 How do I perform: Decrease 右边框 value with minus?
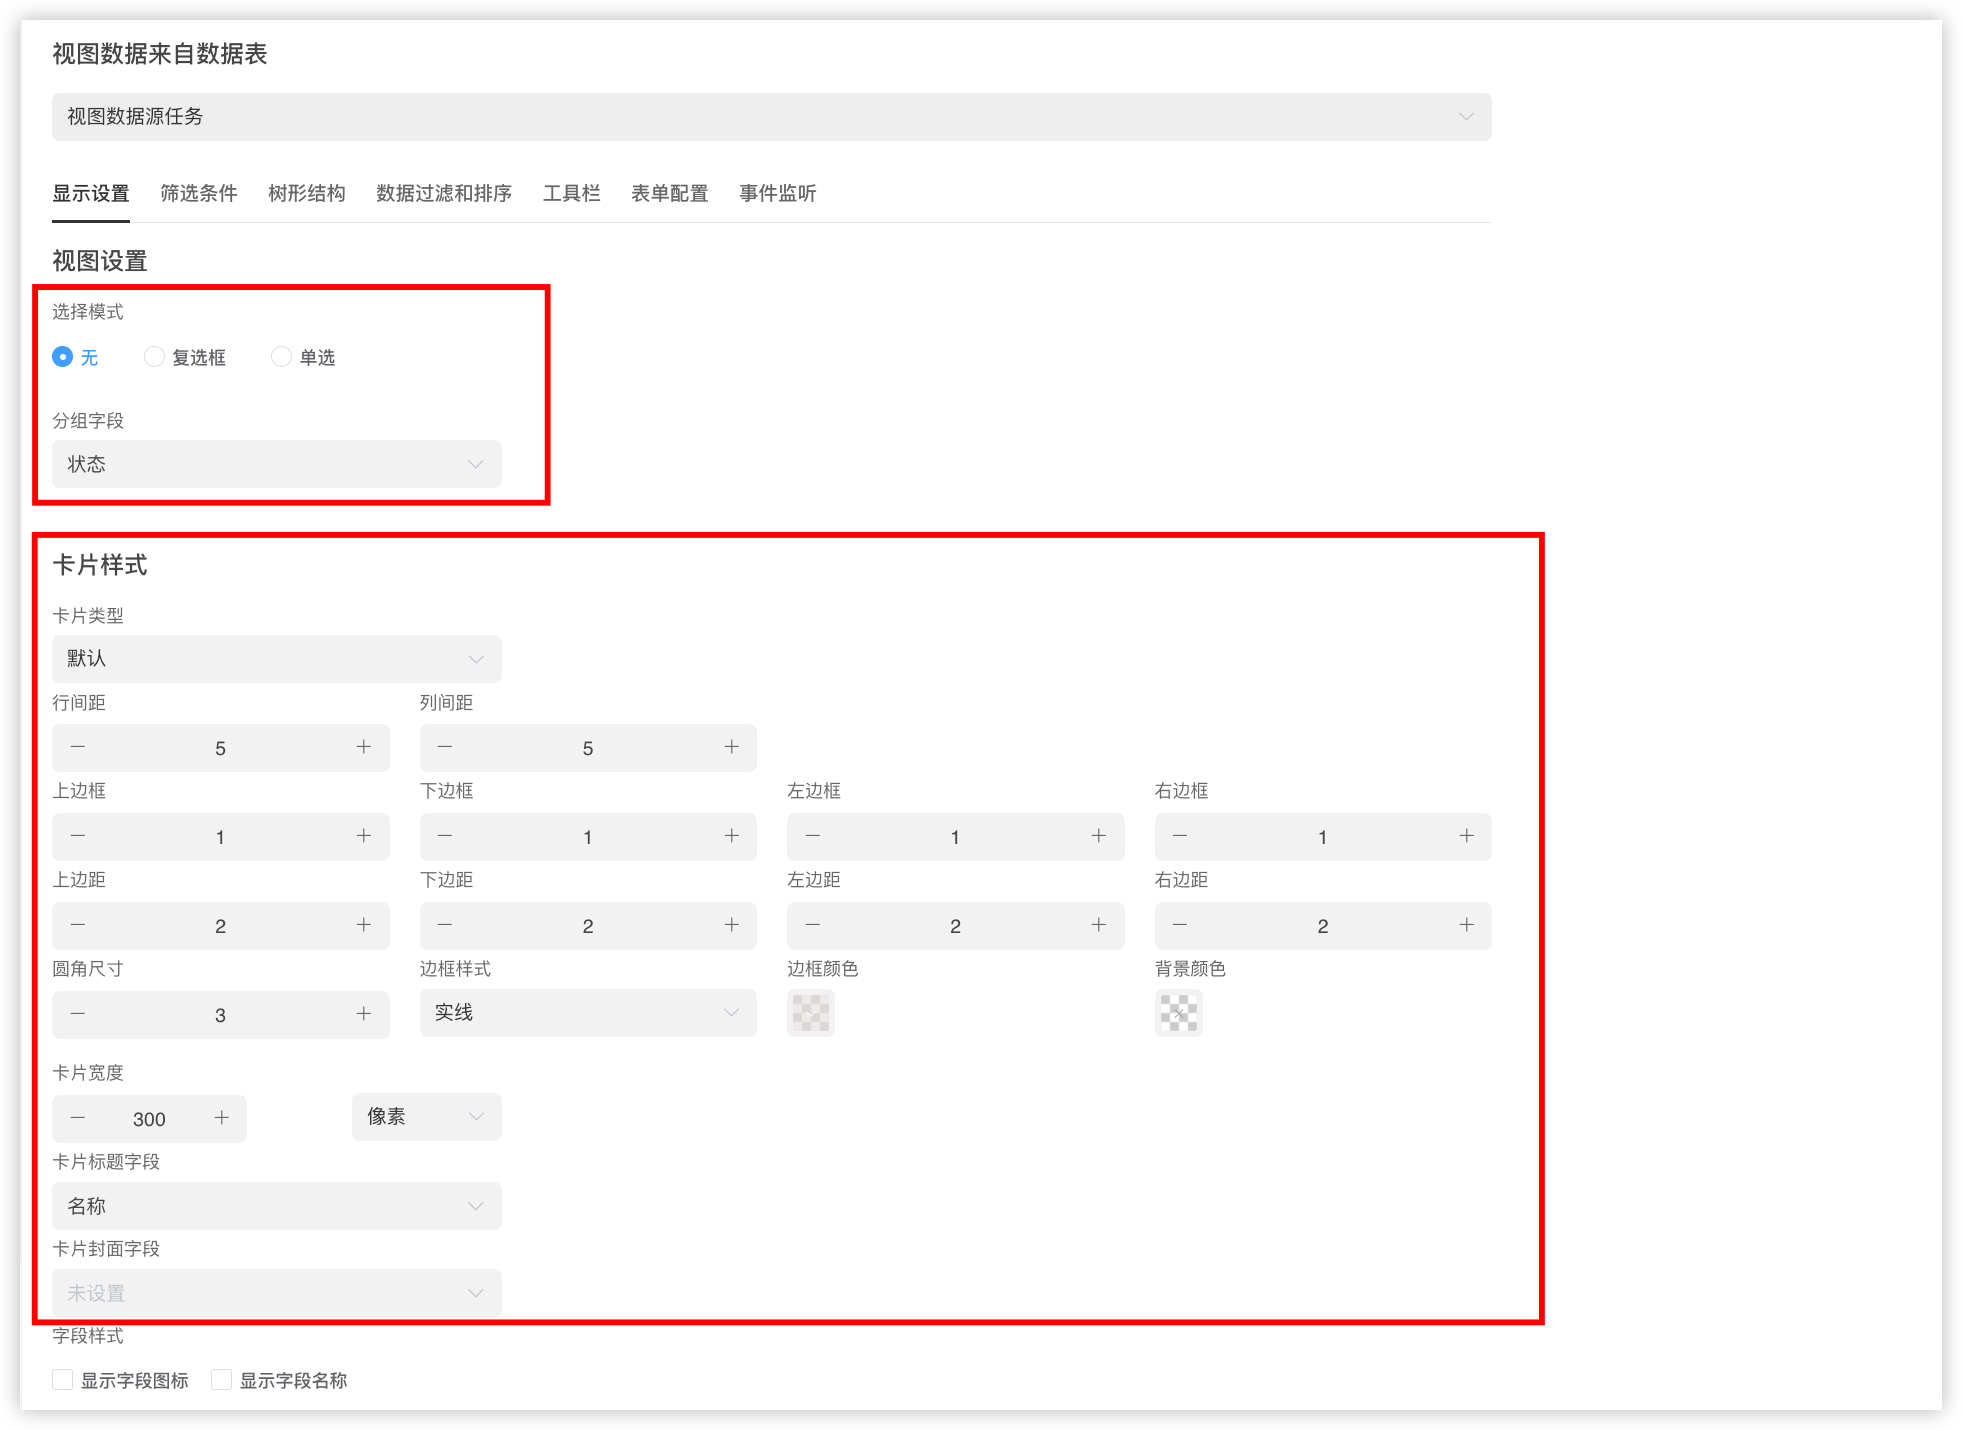coord(1180,836)
